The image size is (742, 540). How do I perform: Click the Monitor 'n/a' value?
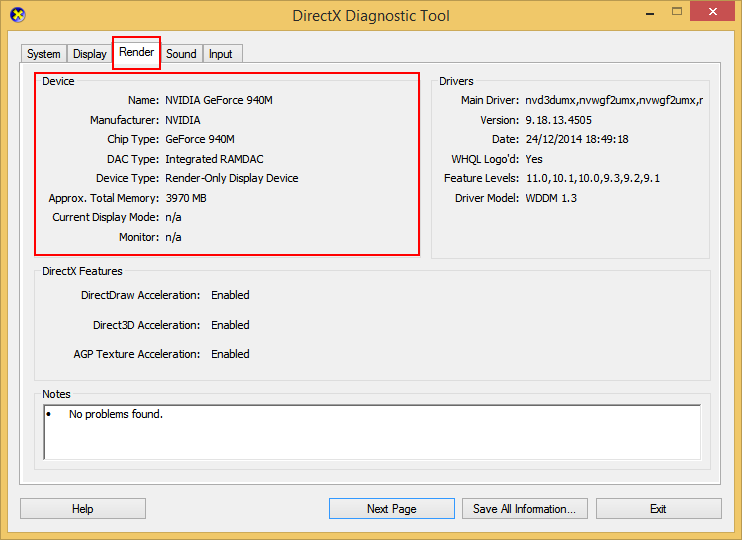click(x=173, y=237)
